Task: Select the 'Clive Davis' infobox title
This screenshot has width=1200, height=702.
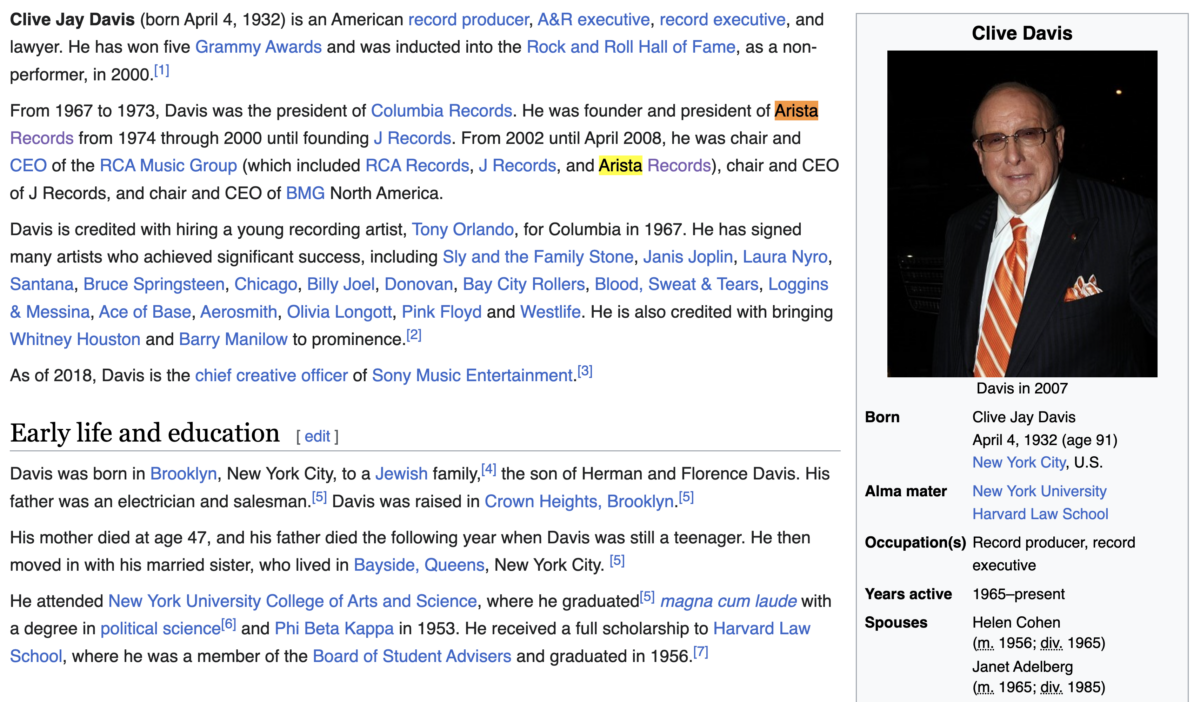Action: click(1022, 33)
